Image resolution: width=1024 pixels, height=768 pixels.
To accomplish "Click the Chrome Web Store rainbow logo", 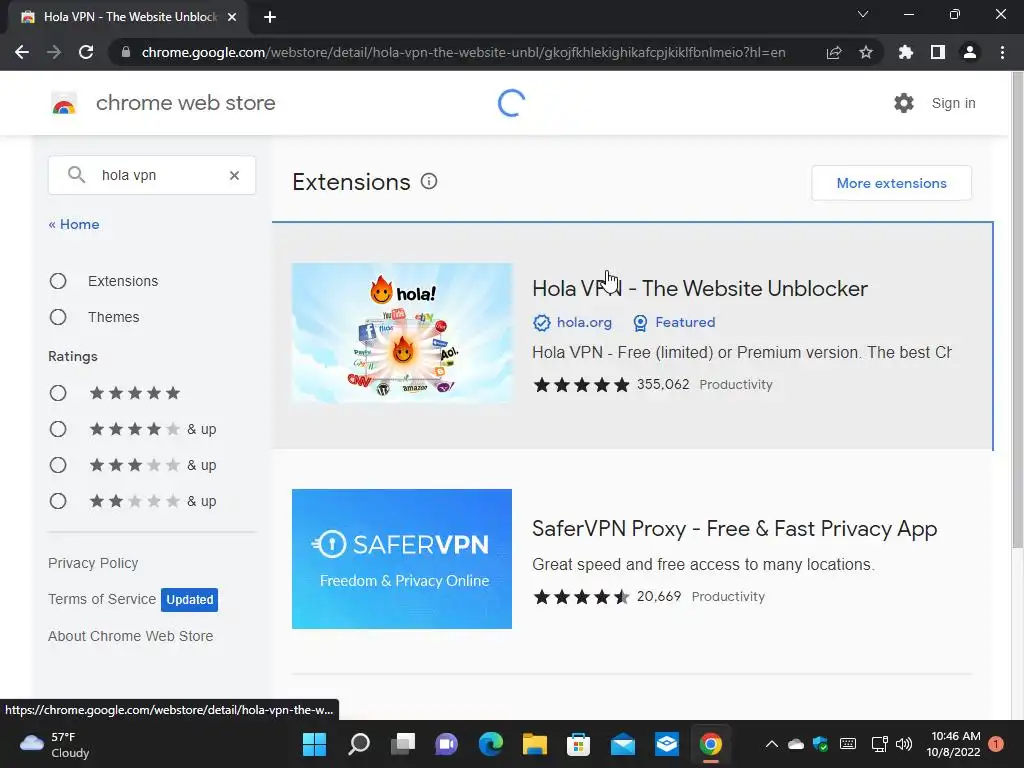I will coord(64,103).
